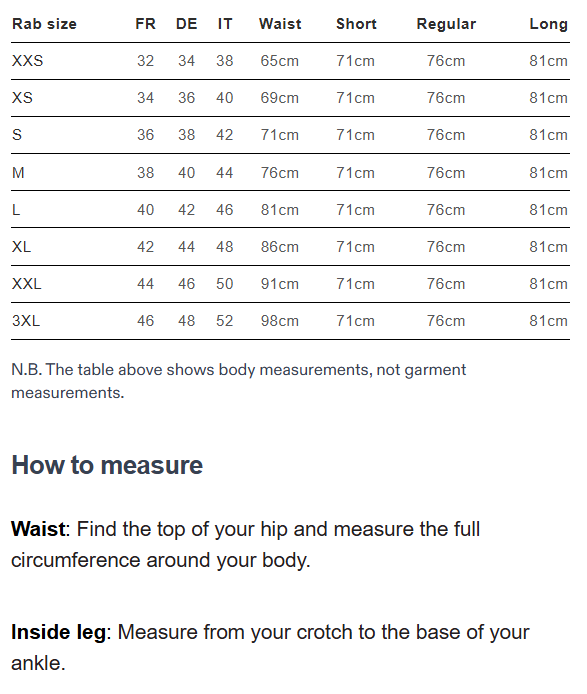Click the Regular column header

click(x=446, y=24)
